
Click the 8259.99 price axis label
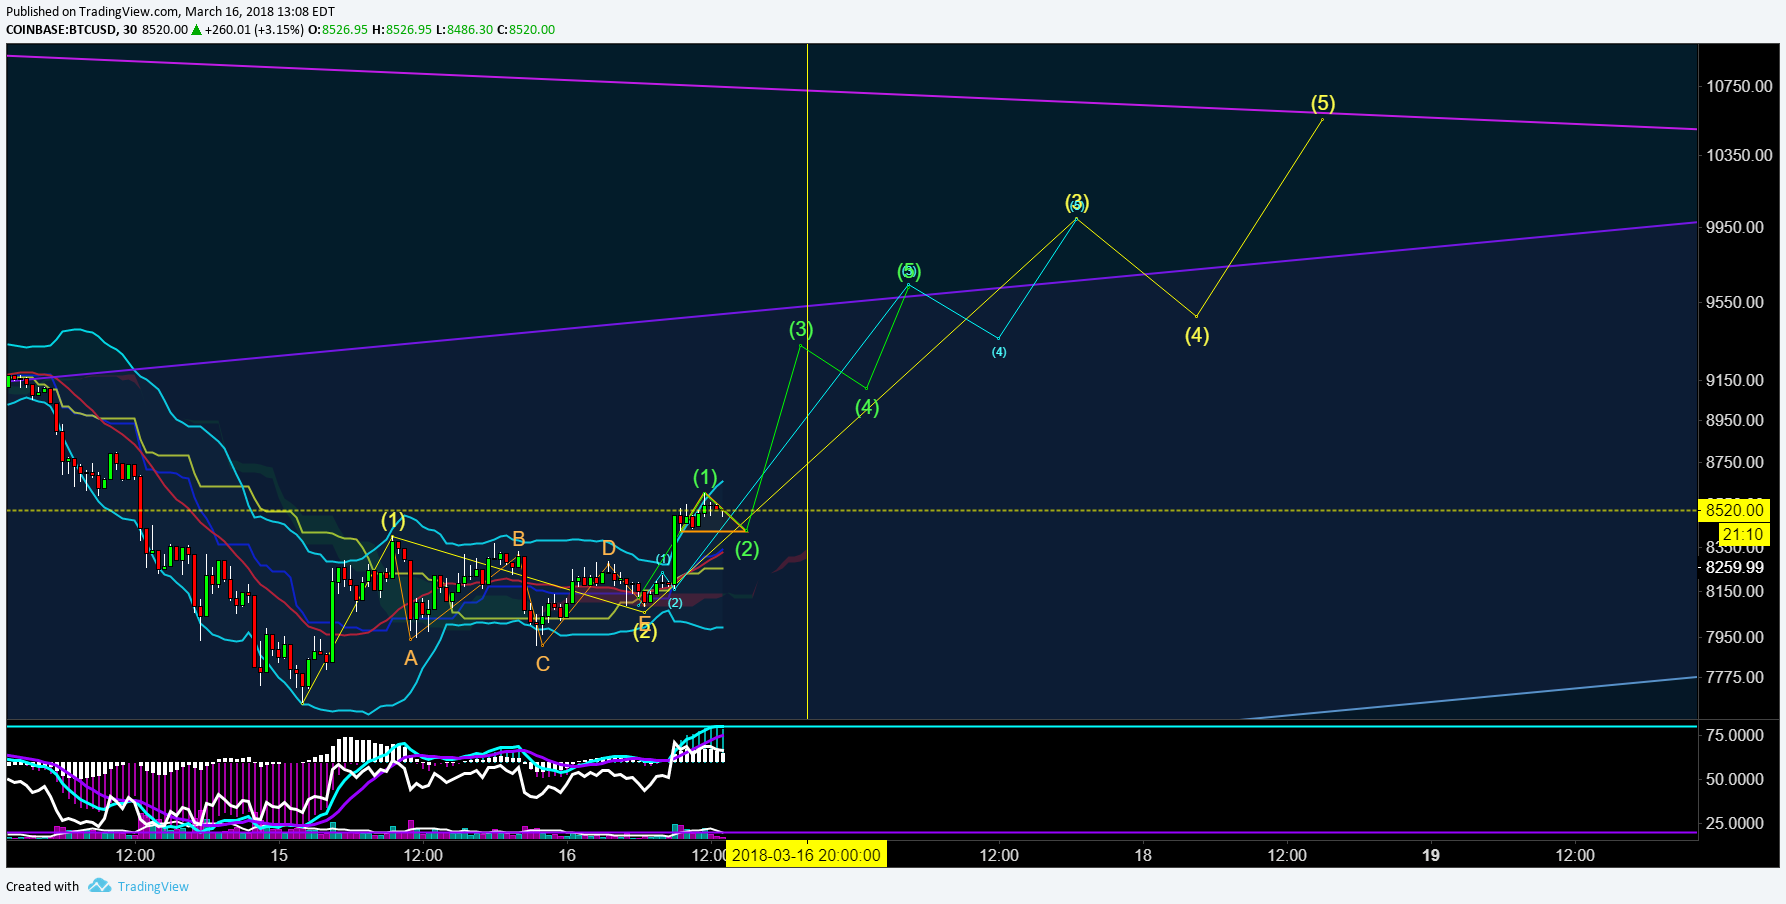[1735, 567]
